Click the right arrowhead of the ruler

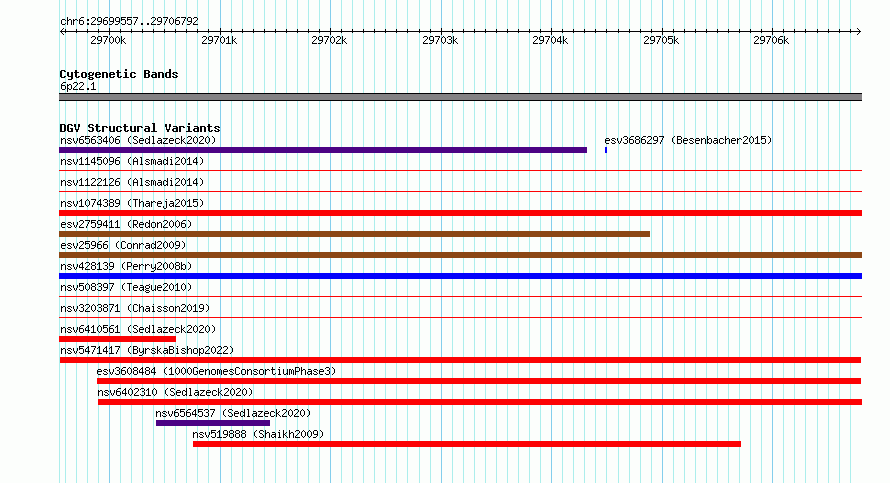(x=859, y=32)
